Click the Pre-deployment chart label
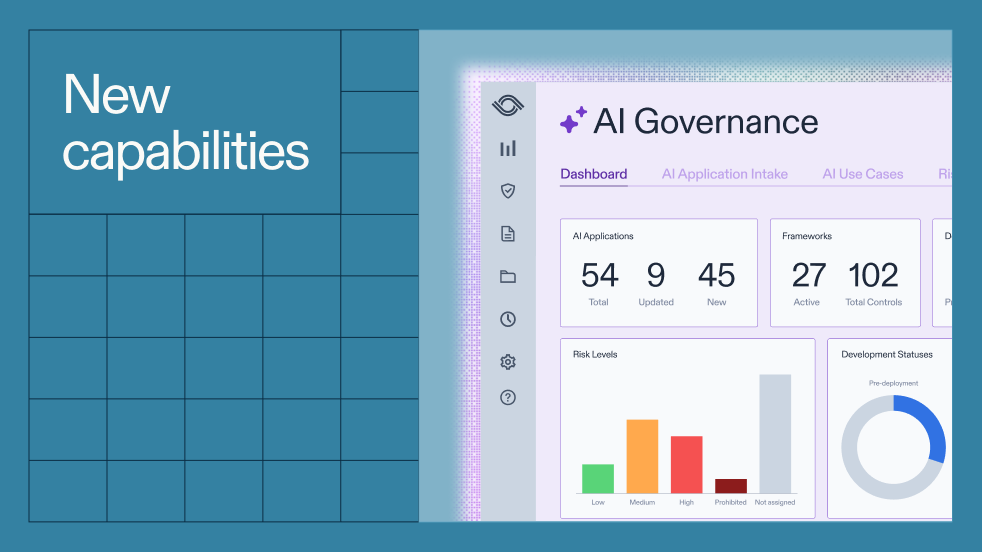Screen dimensions: 982x552 point(893,383)
